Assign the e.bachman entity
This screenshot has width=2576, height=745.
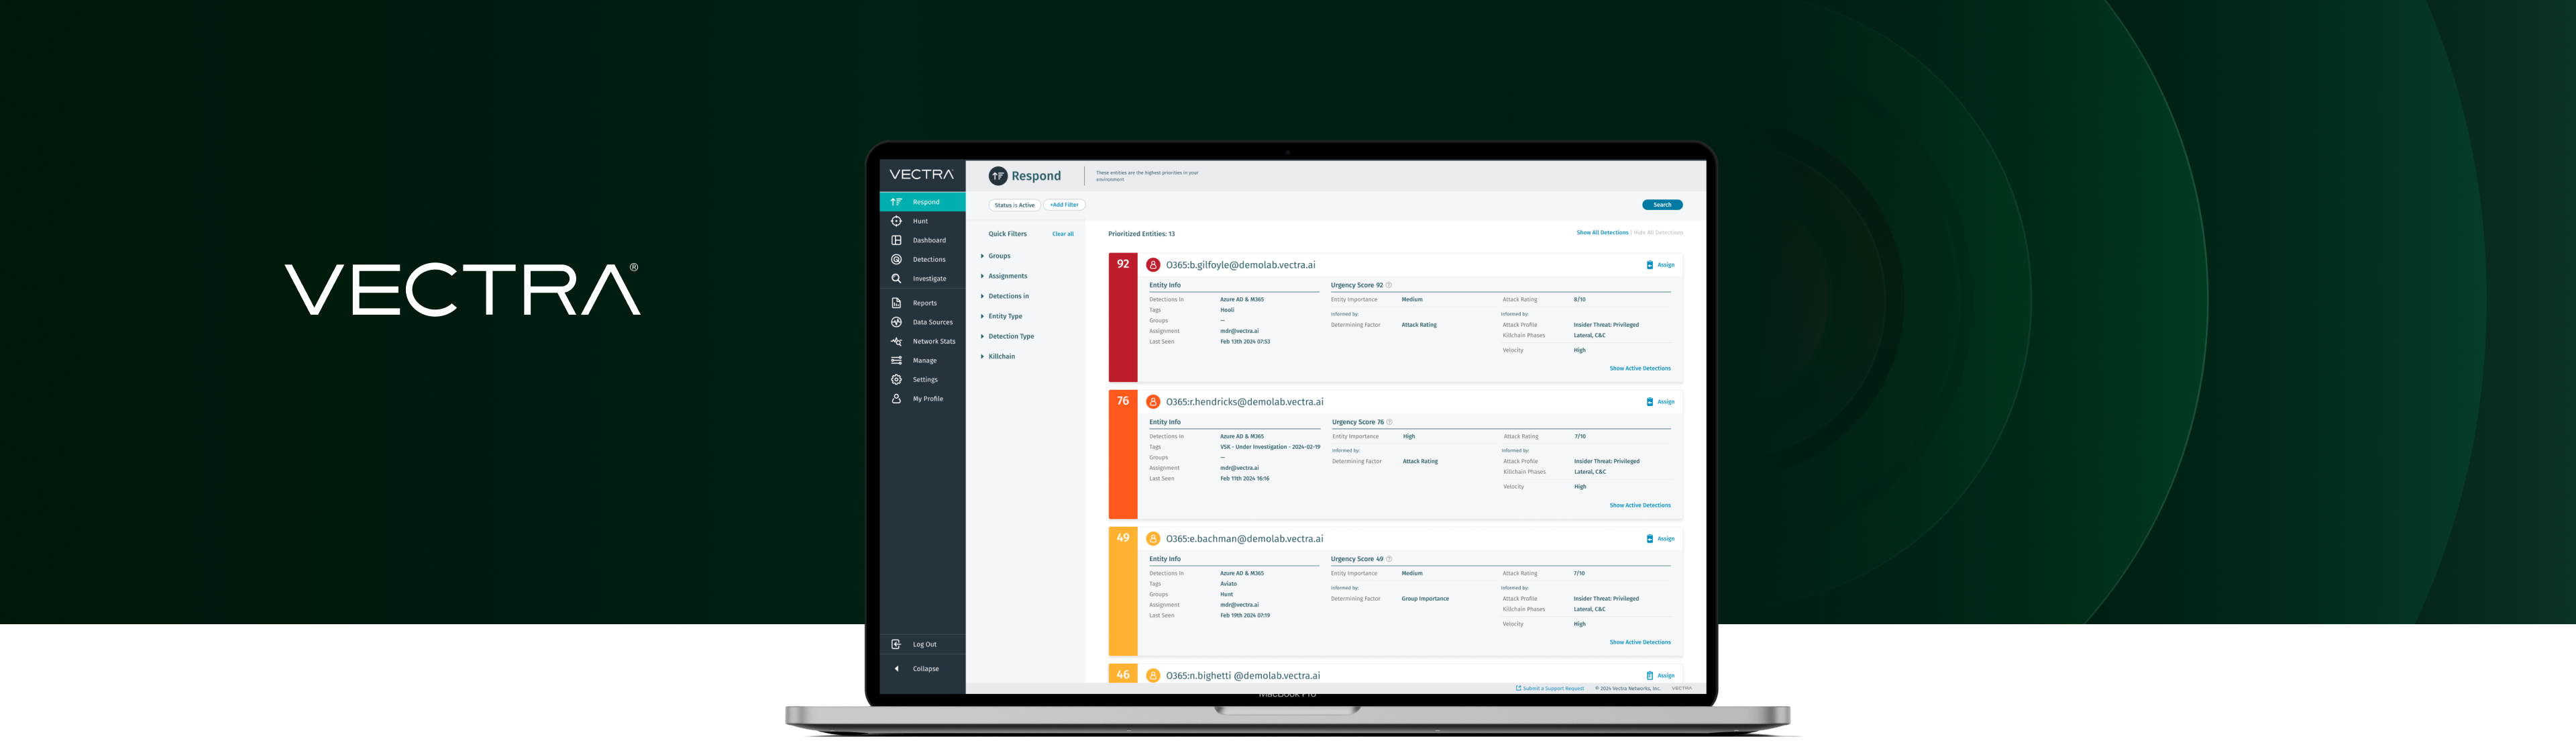coord(1660,539)
